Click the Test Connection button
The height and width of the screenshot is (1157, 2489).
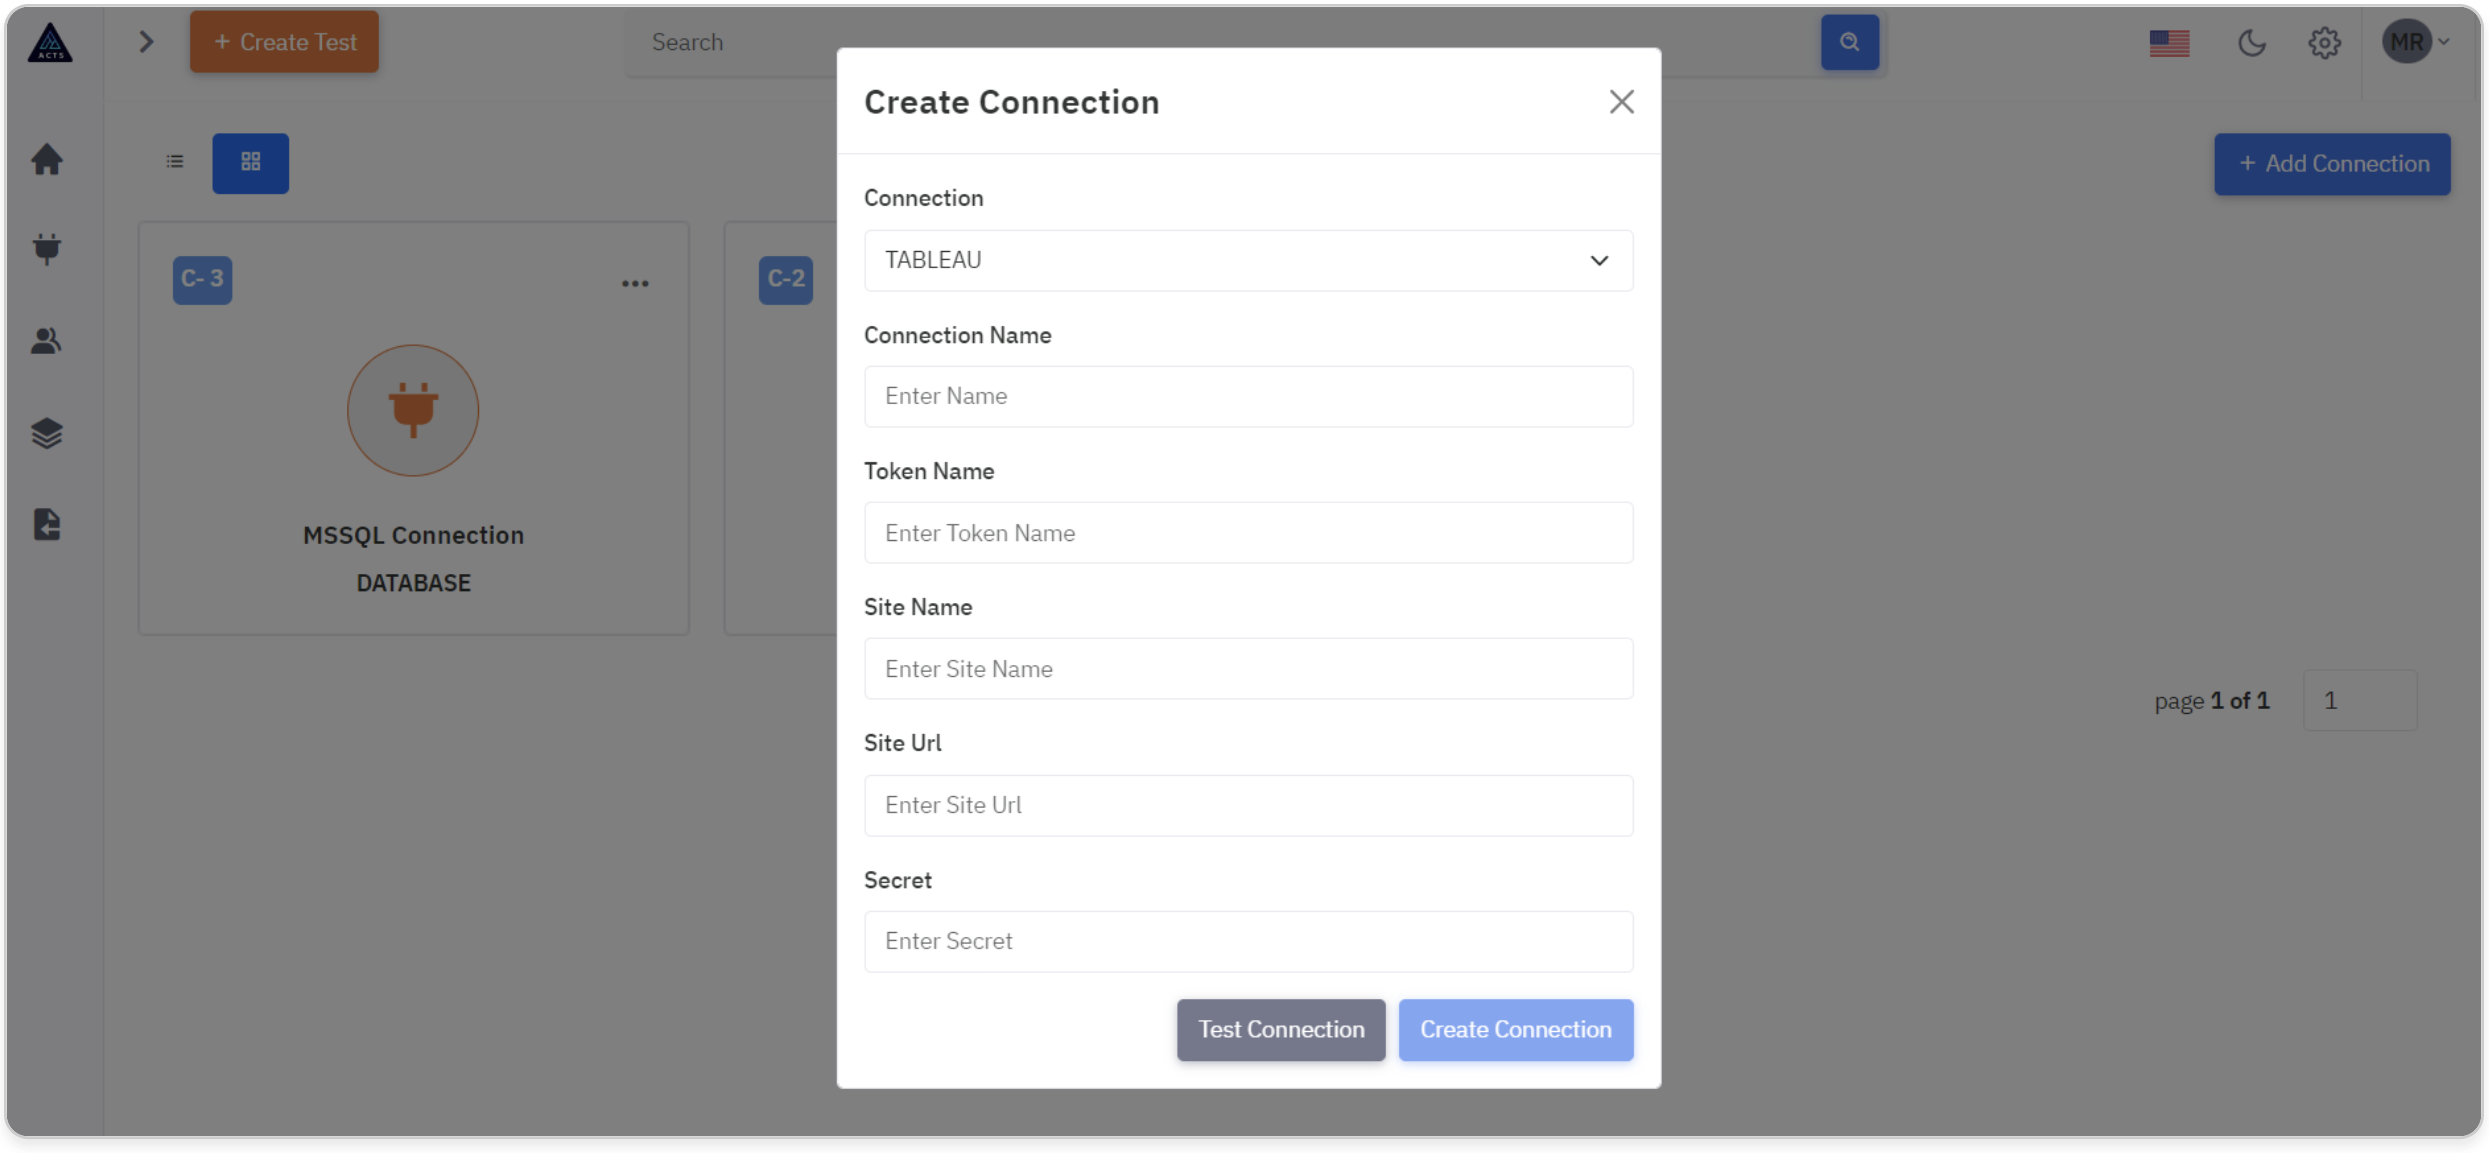[1280, 1030]
